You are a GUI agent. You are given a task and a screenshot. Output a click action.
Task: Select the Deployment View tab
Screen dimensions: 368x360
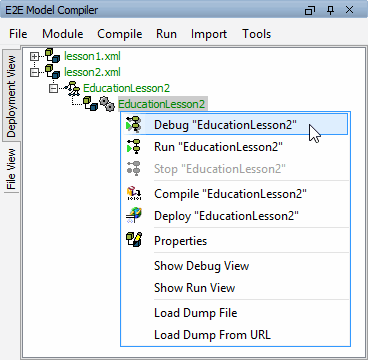tap(11, 96)
